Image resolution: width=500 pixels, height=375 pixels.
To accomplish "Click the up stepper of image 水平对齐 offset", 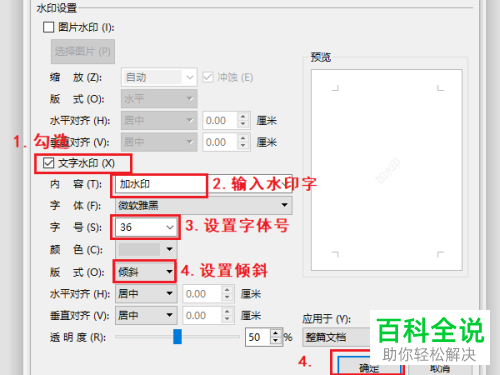I will [243, 116].
